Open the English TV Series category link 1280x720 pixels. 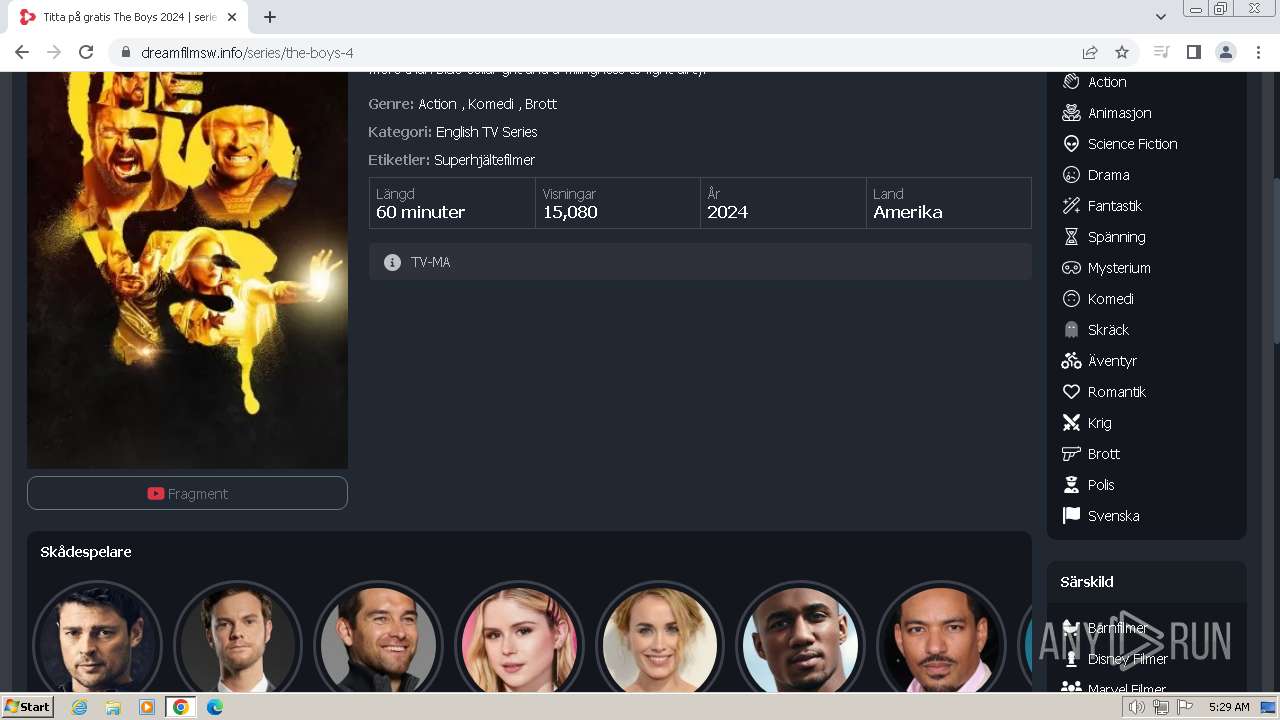tap(486, 132)
